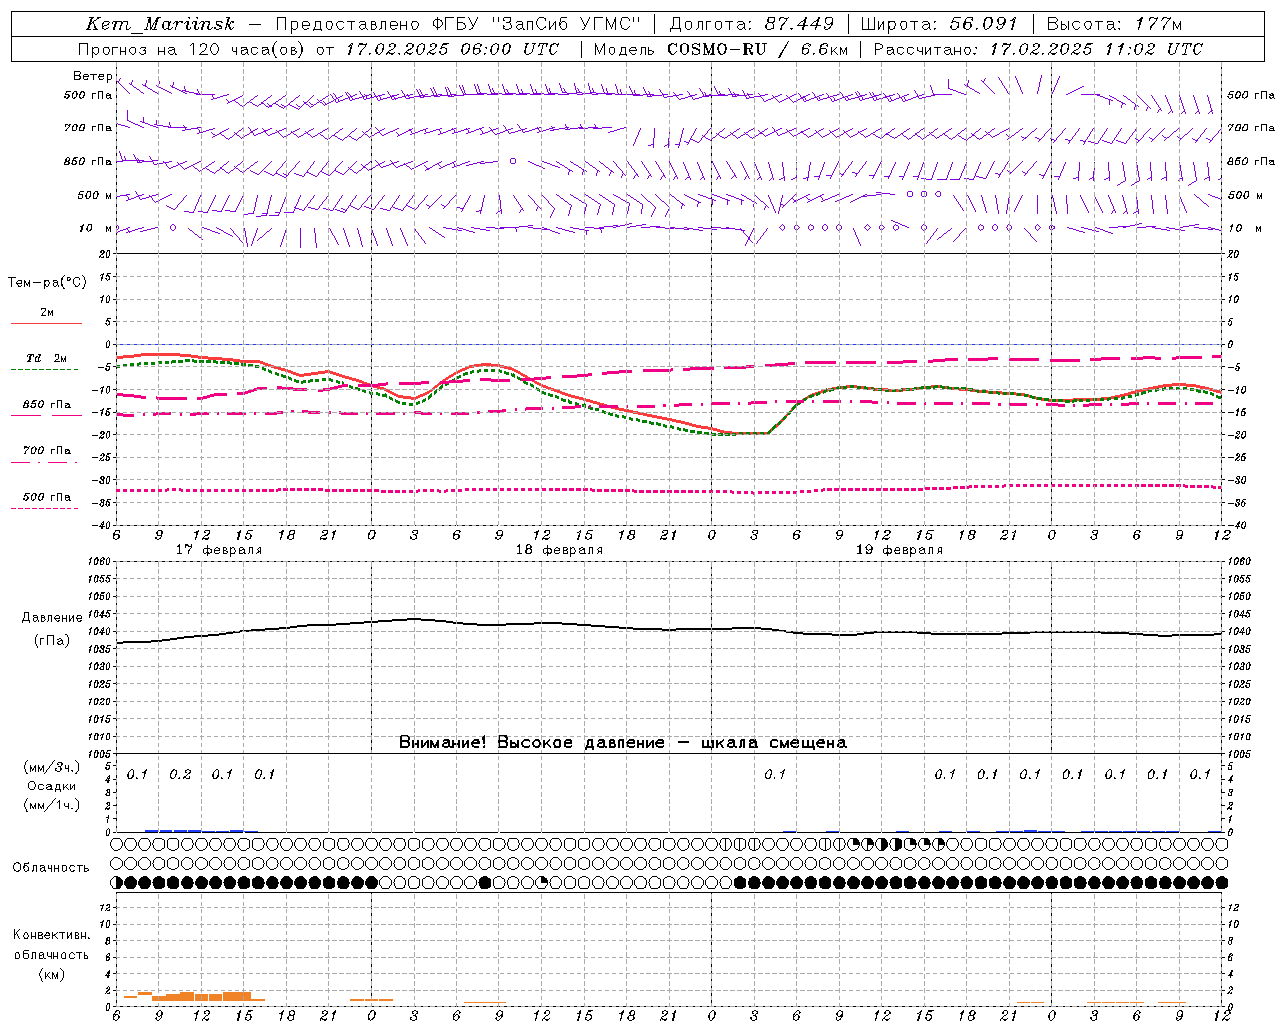
Task: Click the Рассчитано: 17.02.2025 11:02 UTC timestamp
Action: click(x=1038, y=49)
